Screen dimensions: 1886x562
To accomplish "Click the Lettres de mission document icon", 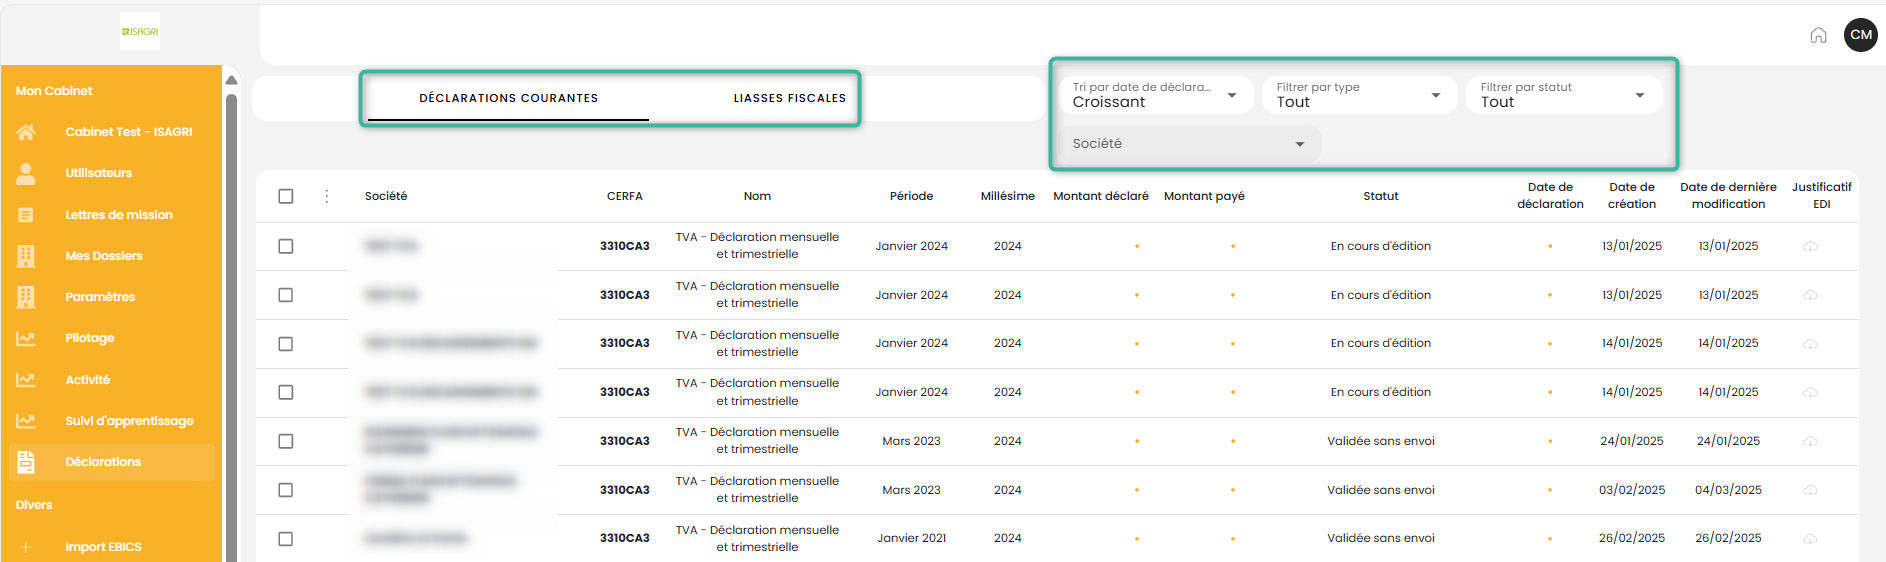I will (x=26, y=215).
